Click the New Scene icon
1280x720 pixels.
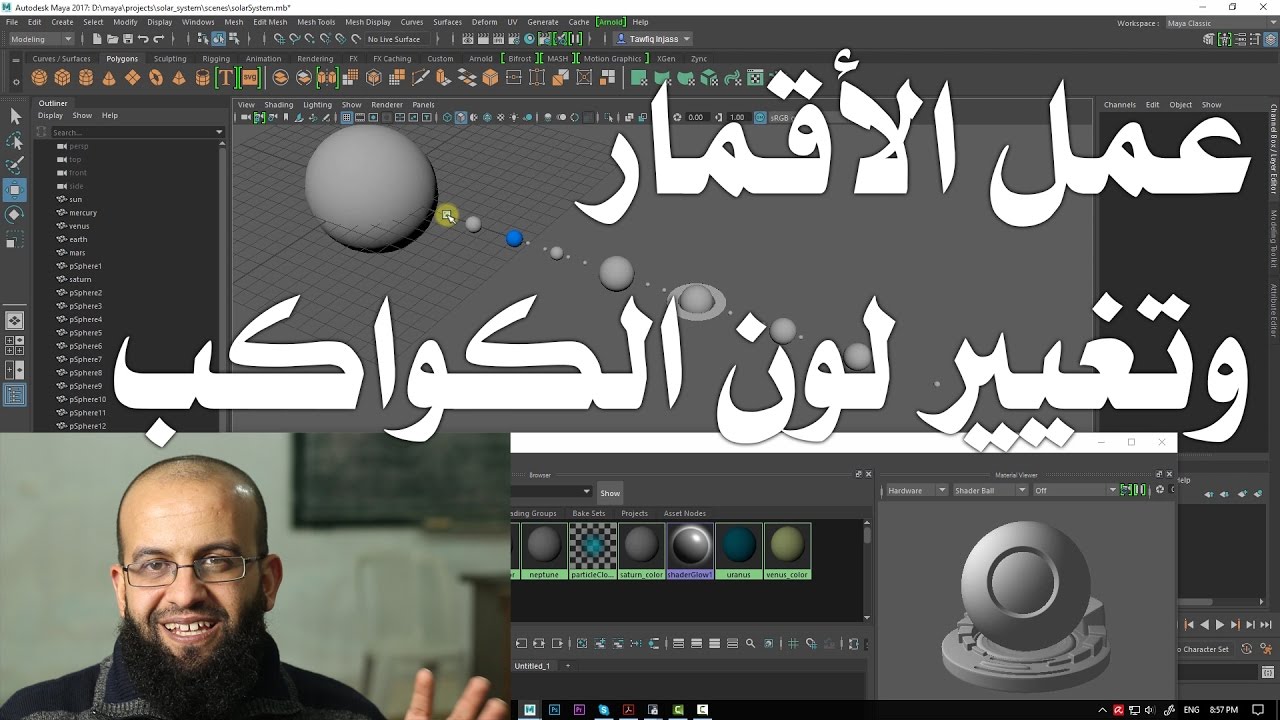coord(97,39)
